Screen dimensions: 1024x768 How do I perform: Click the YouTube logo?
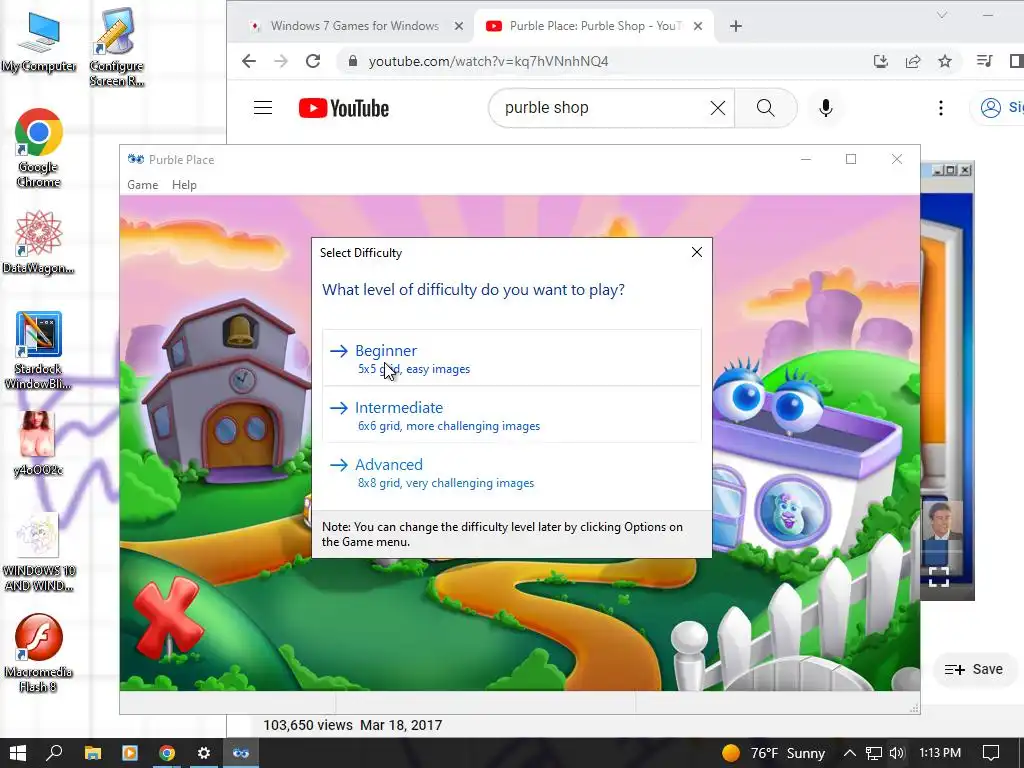[344, 108]
